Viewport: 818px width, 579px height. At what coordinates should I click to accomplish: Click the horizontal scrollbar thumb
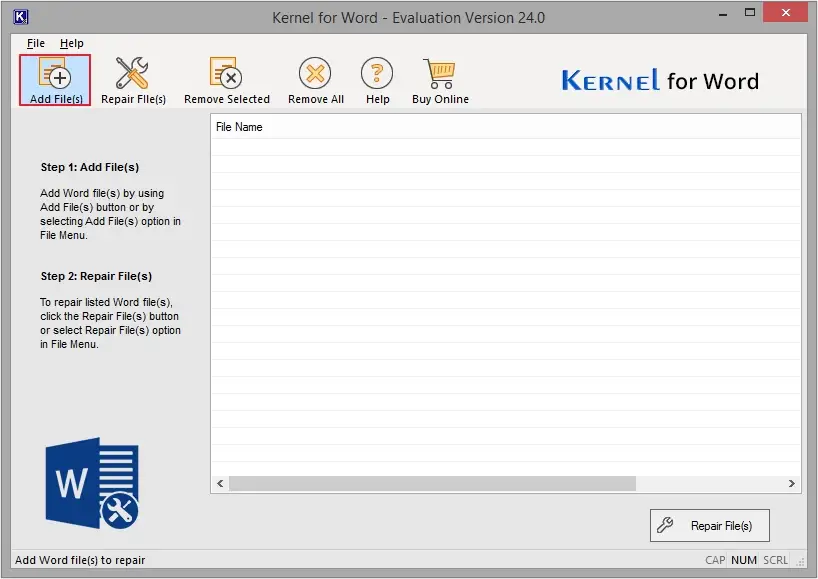point(432,484)
